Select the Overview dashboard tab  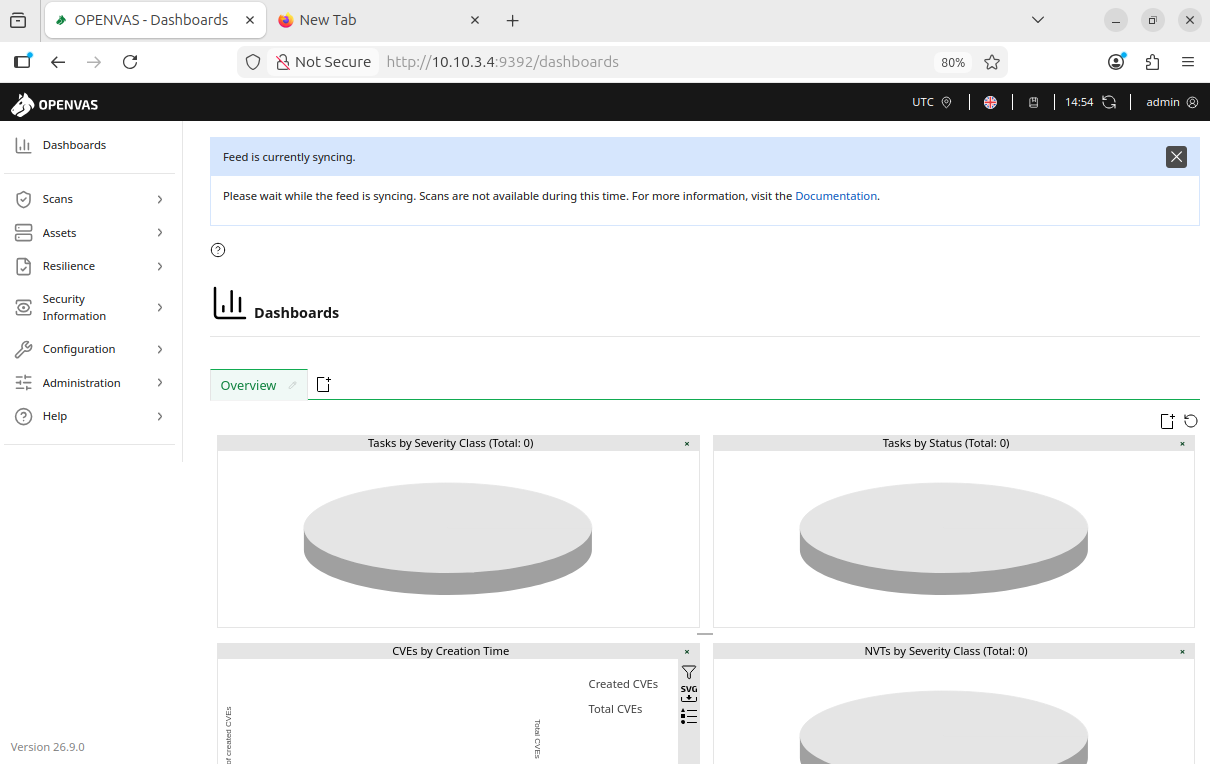pos(248,385)
